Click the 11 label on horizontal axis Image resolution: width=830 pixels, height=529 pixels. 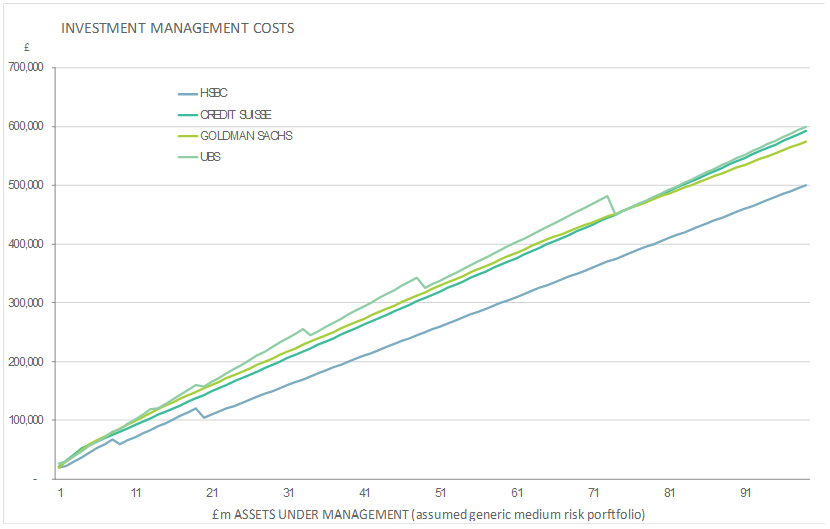point(136,494)
